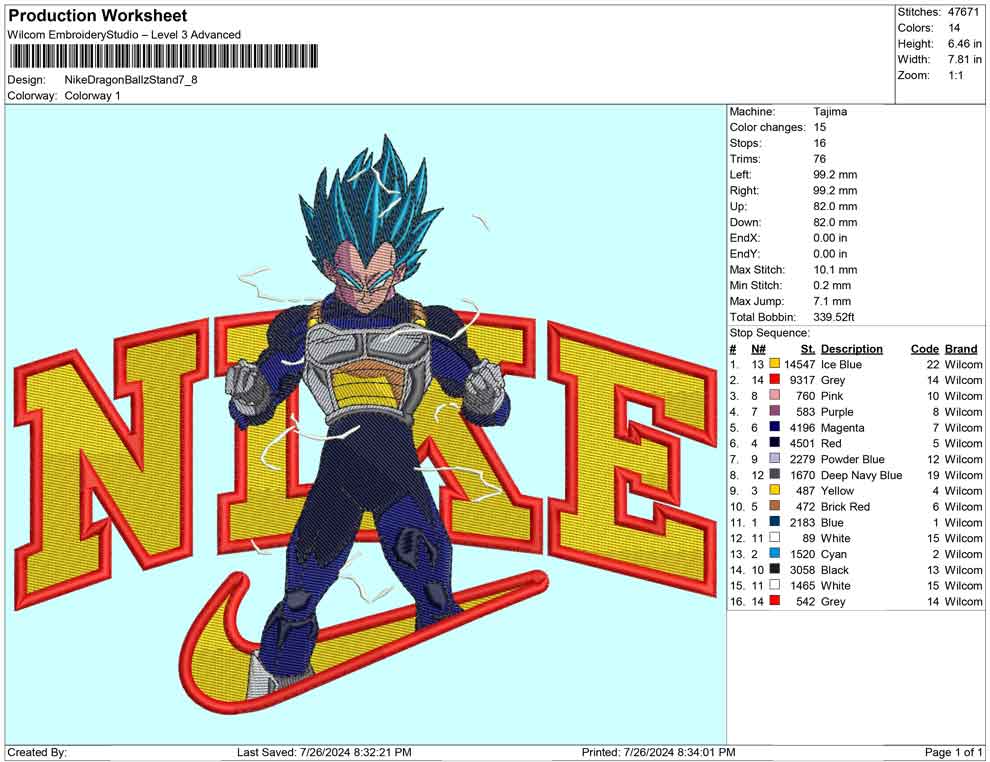Pick the Yellow swatch in stop 9
The width and height of the screenshot is (990, 762).
(775, 491)
